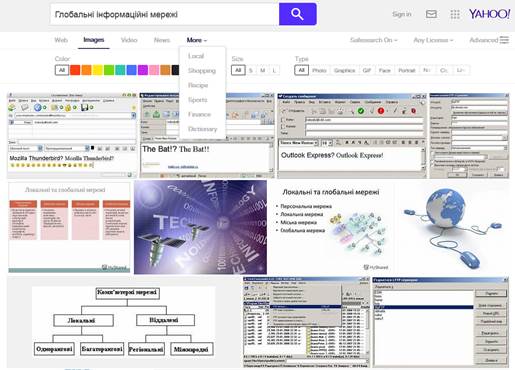Choose Shopping from the More menu

tap(202, 71)
